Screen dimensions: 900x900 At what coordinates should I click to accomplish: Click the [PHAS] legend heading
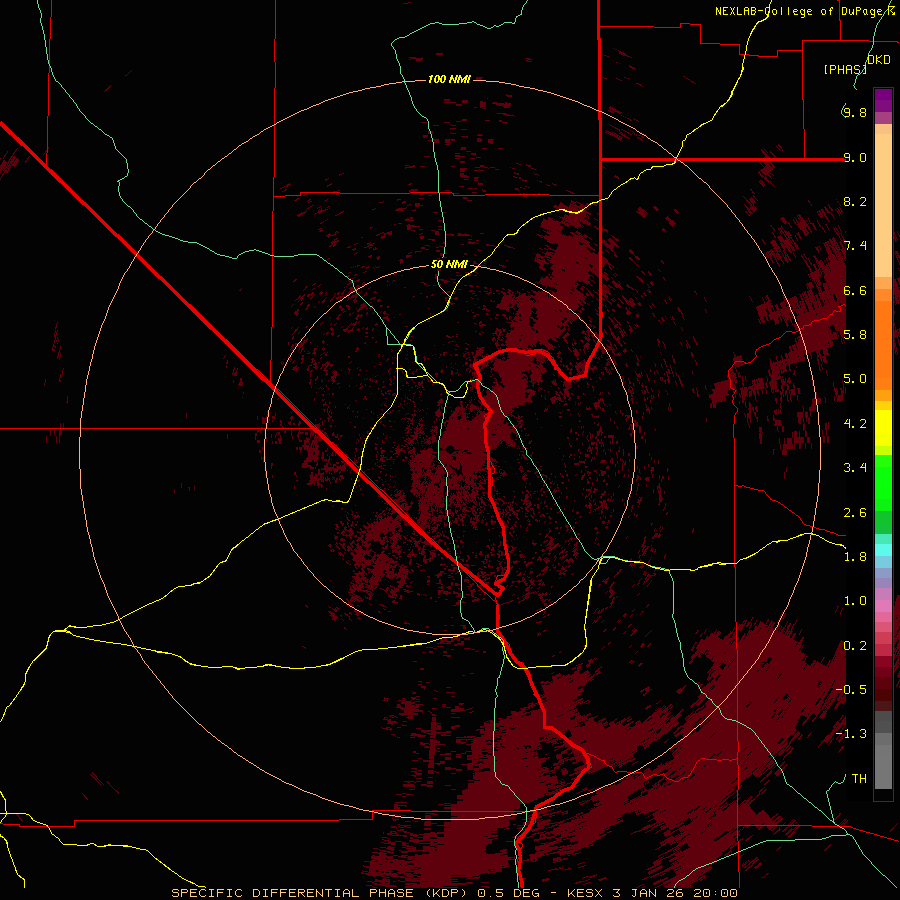(845, 69)
